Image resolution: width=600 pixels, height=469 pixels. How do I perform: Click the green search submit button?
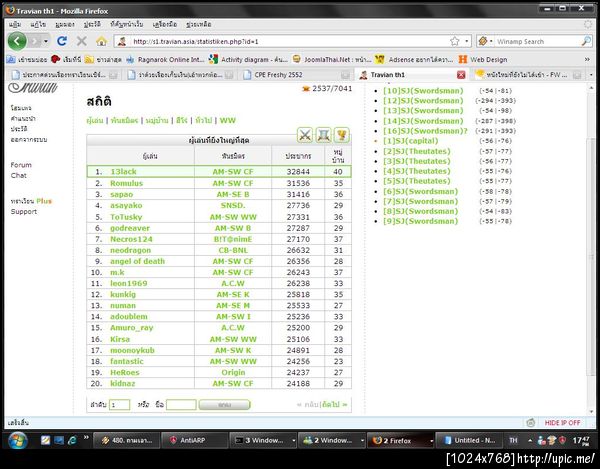point(224,405)
